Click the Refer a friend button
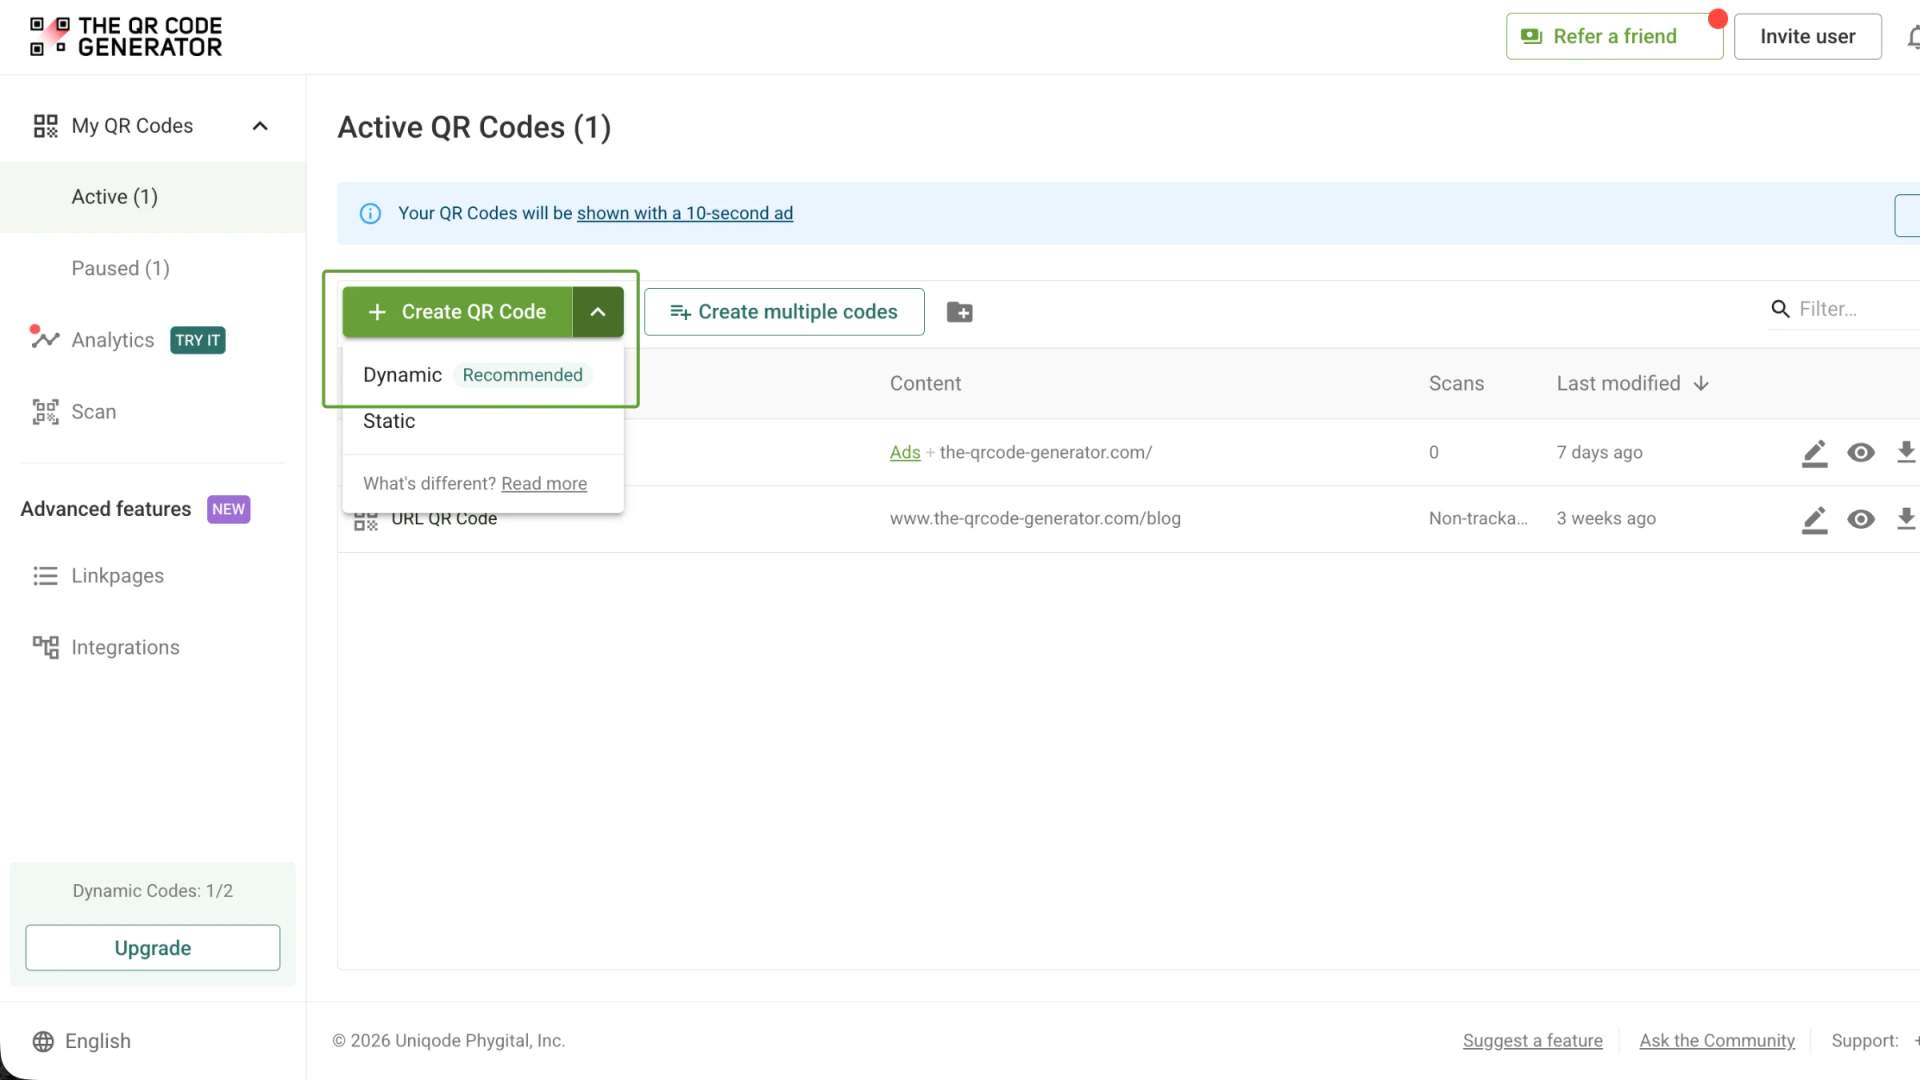The width and height of the screenshot is (1920, 1080). click(1614, 36)
